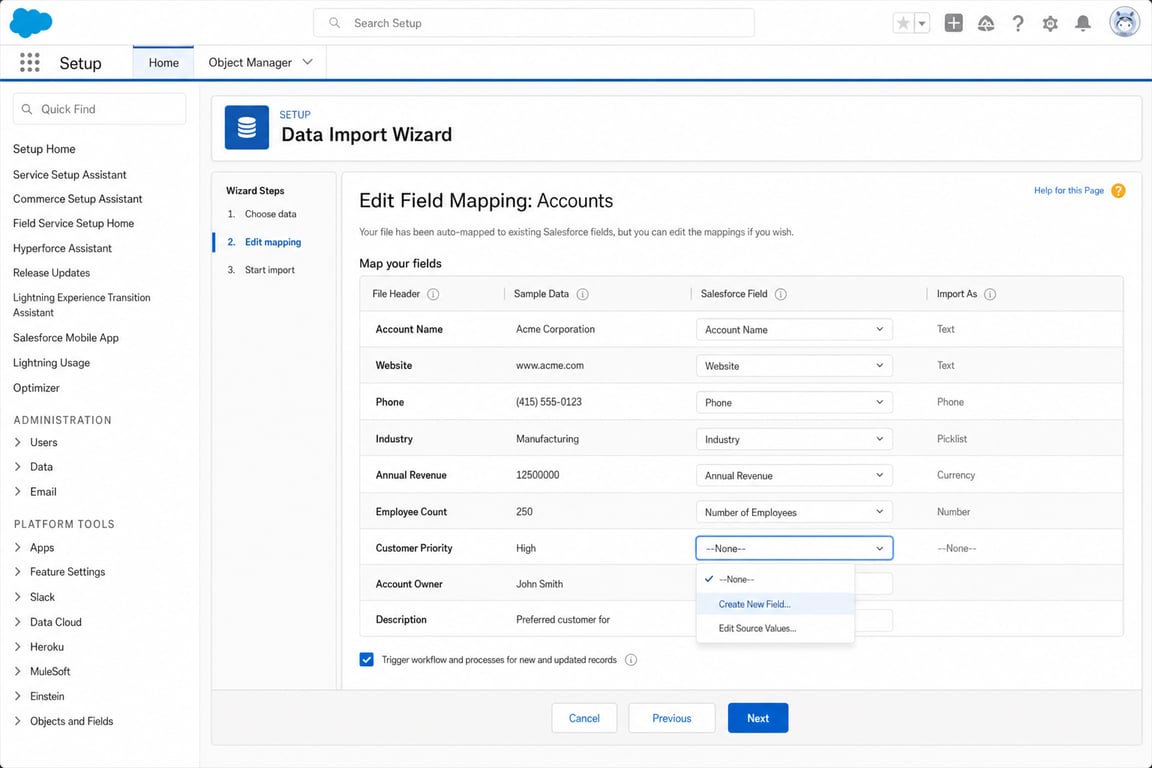Open Setup Home in sidebar
Image resolution: width=1152 pixels, height=768 pixels.
(x=44, y=149)
